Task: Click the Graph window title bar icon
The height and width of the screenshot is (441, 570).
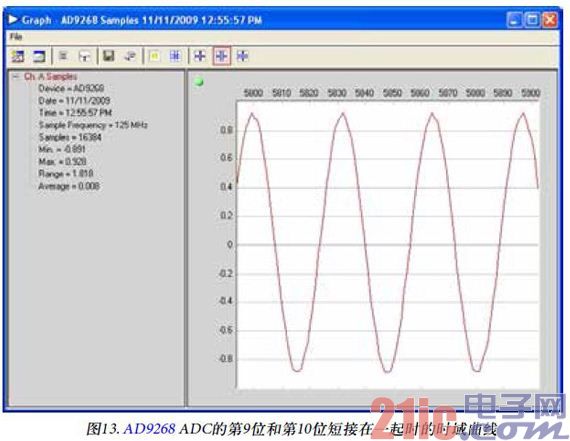Action: pyautogui.click(x=13, y=19)
